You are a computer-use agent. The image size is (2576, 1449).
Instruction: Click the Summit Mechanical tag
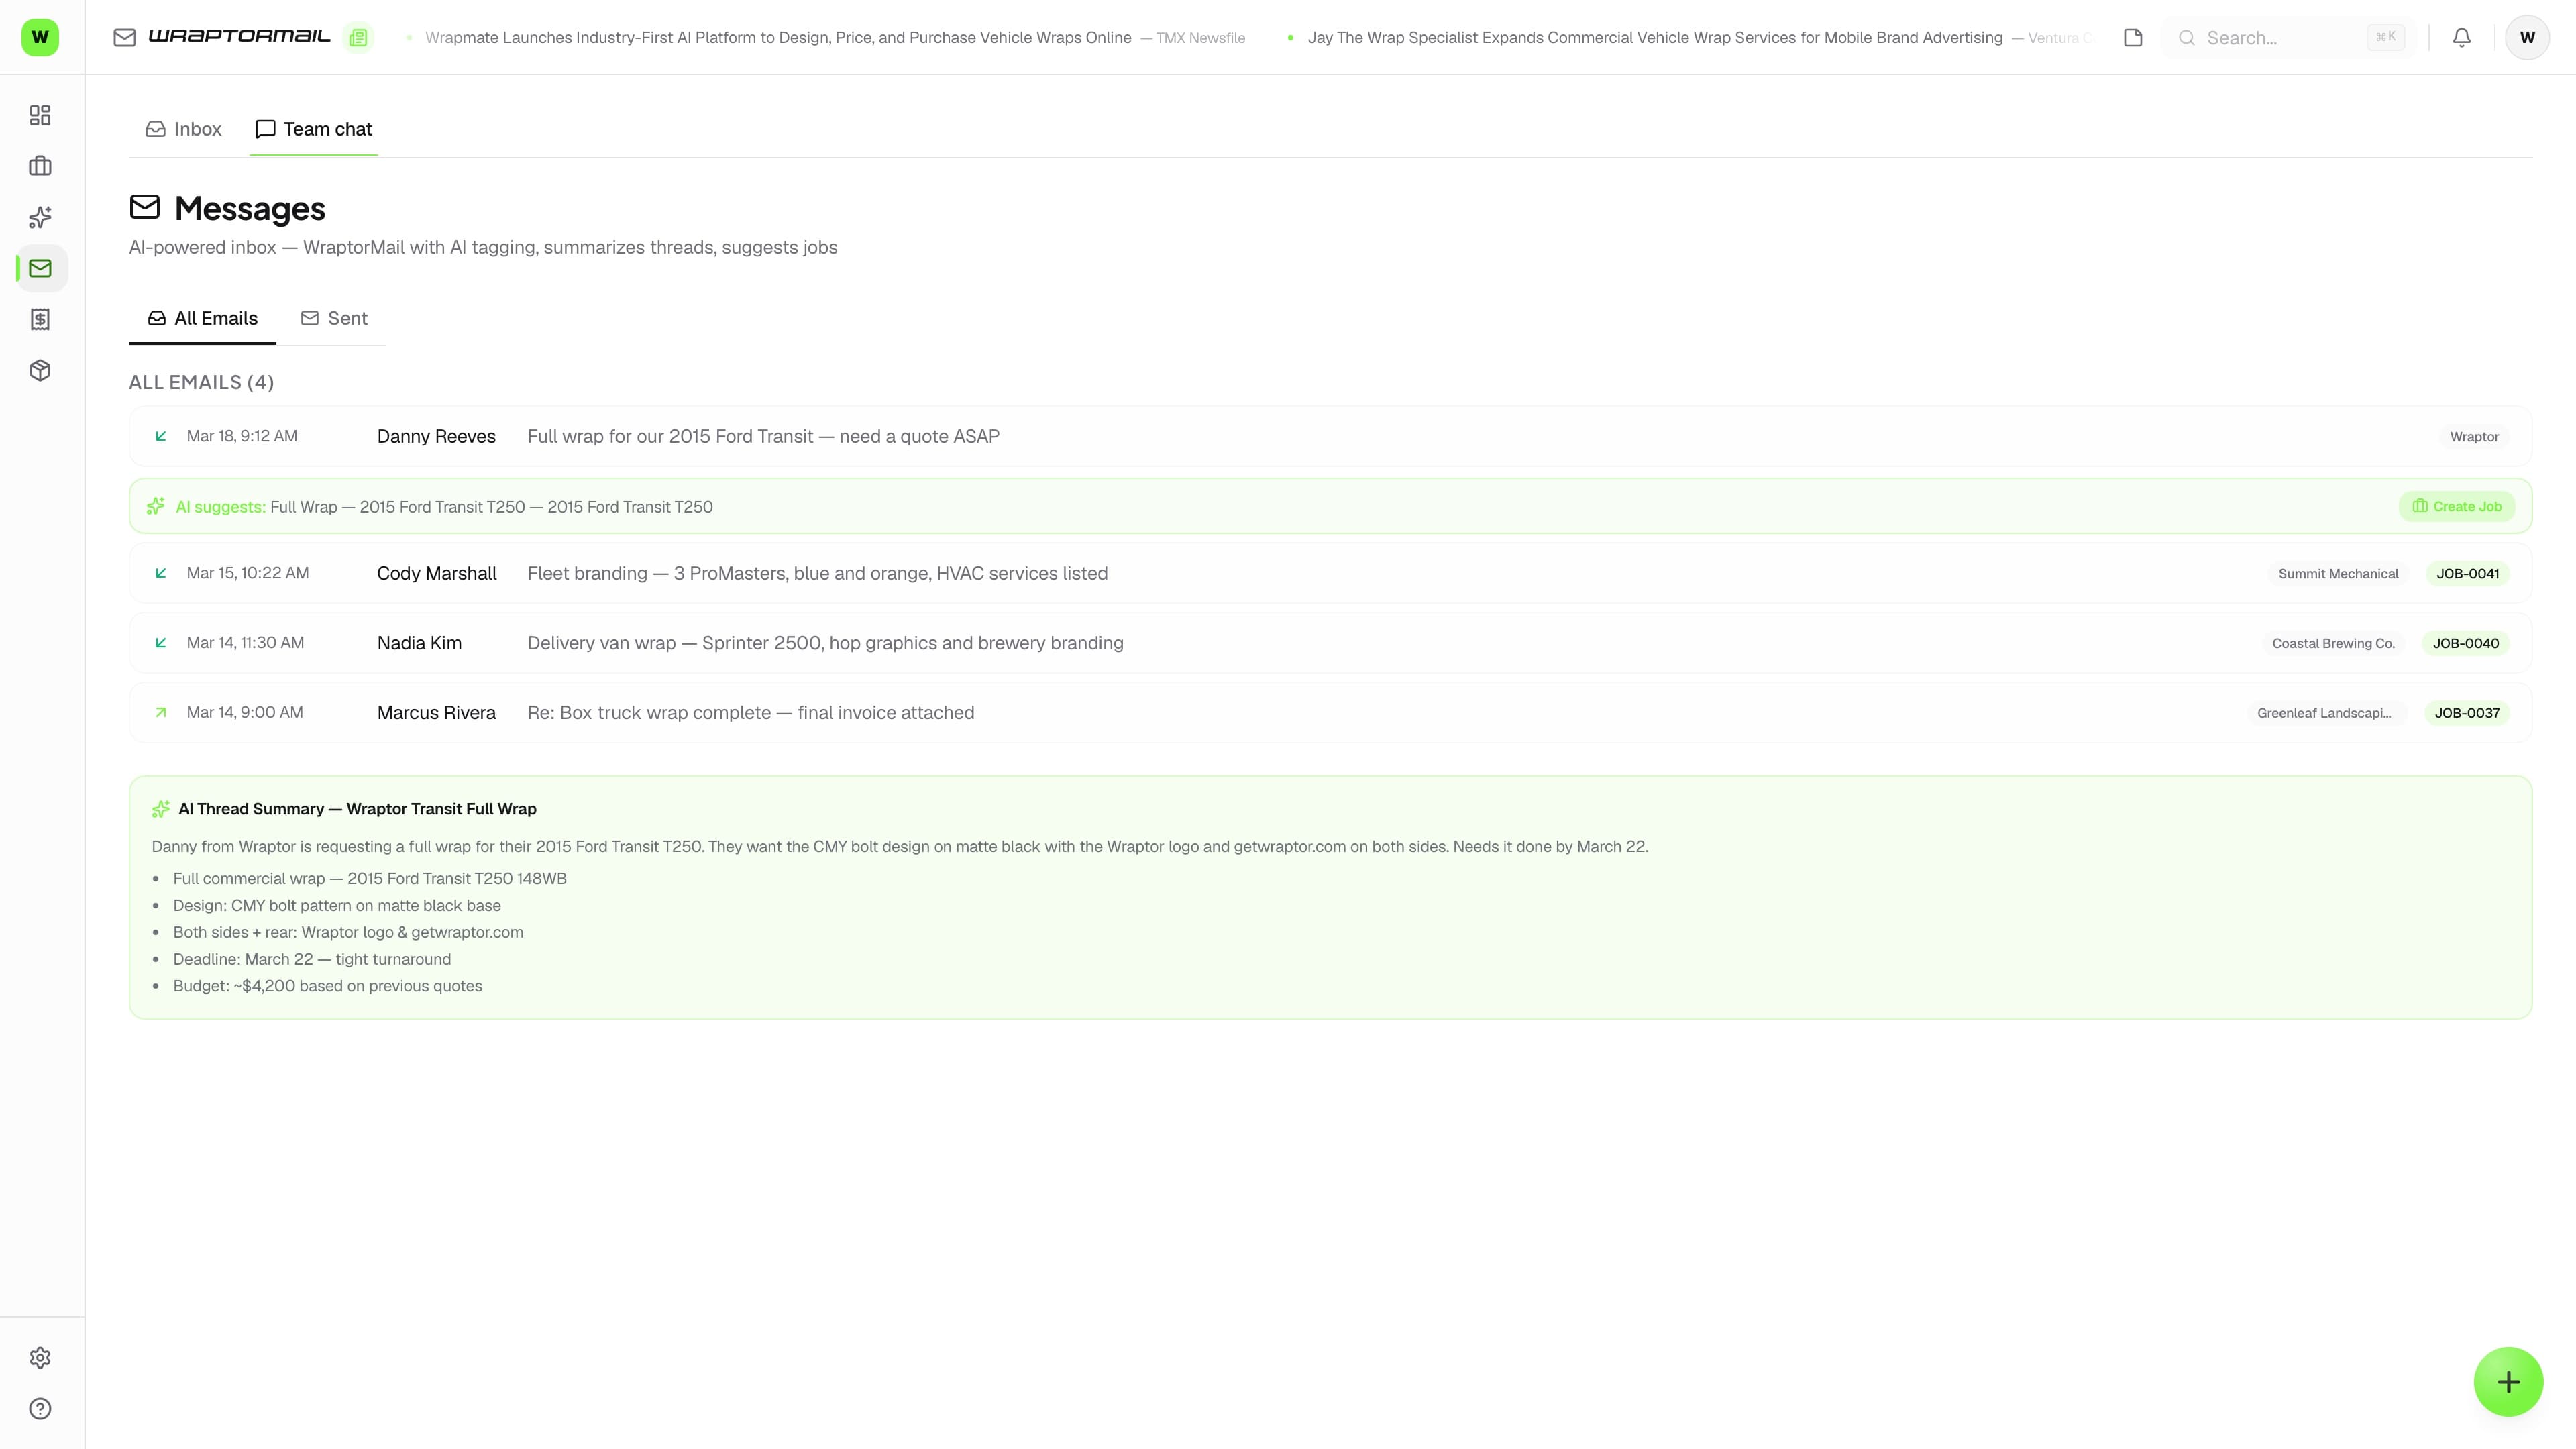click(2338, 574)
